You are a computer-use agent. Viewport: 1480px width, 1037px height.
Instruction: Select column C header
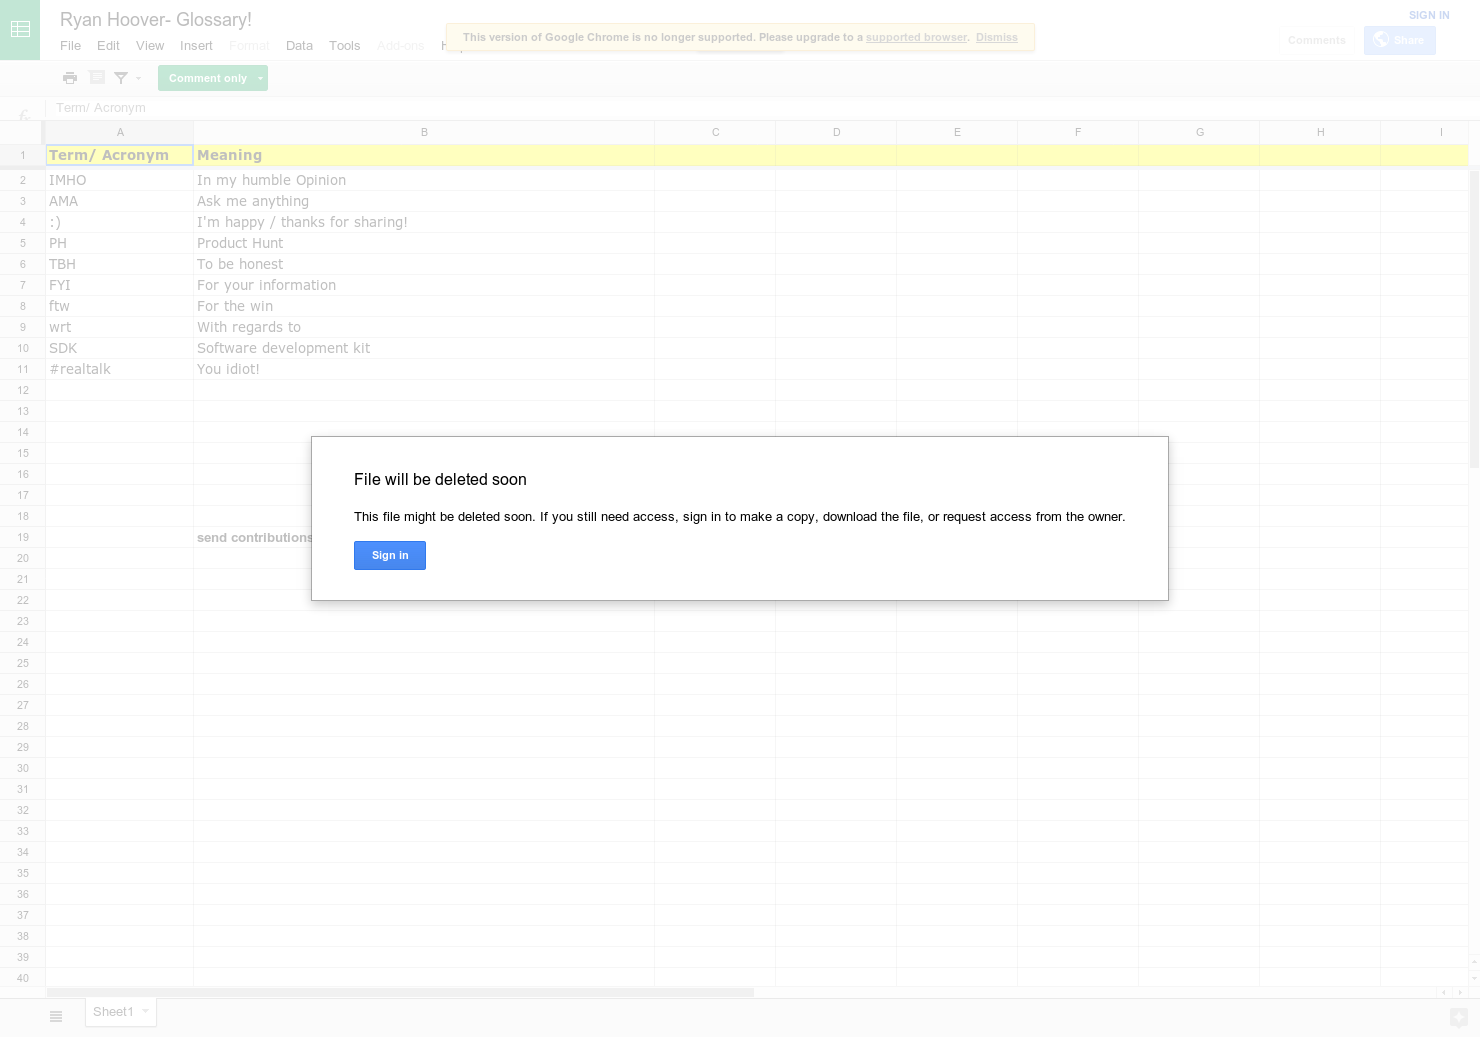715,132
